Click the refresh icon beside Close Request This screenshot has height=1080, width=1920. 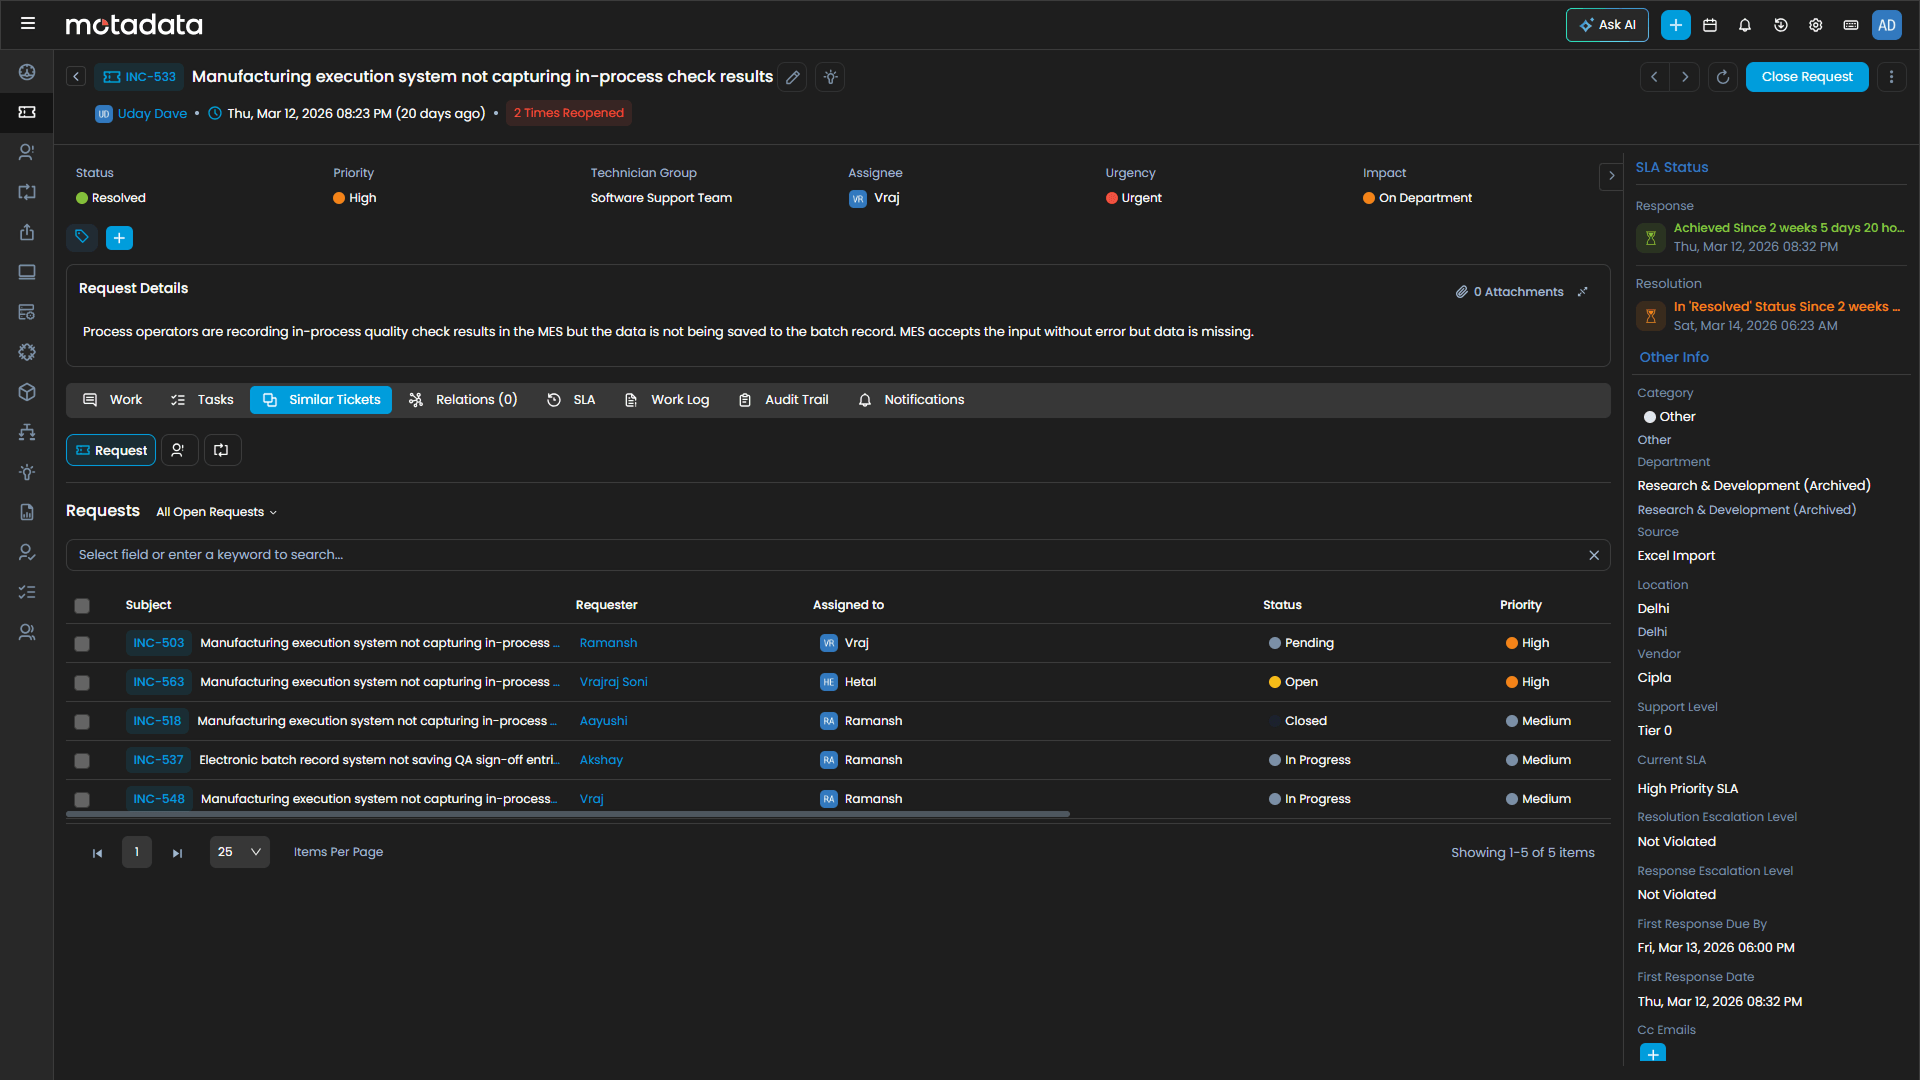coord(1722,77)
